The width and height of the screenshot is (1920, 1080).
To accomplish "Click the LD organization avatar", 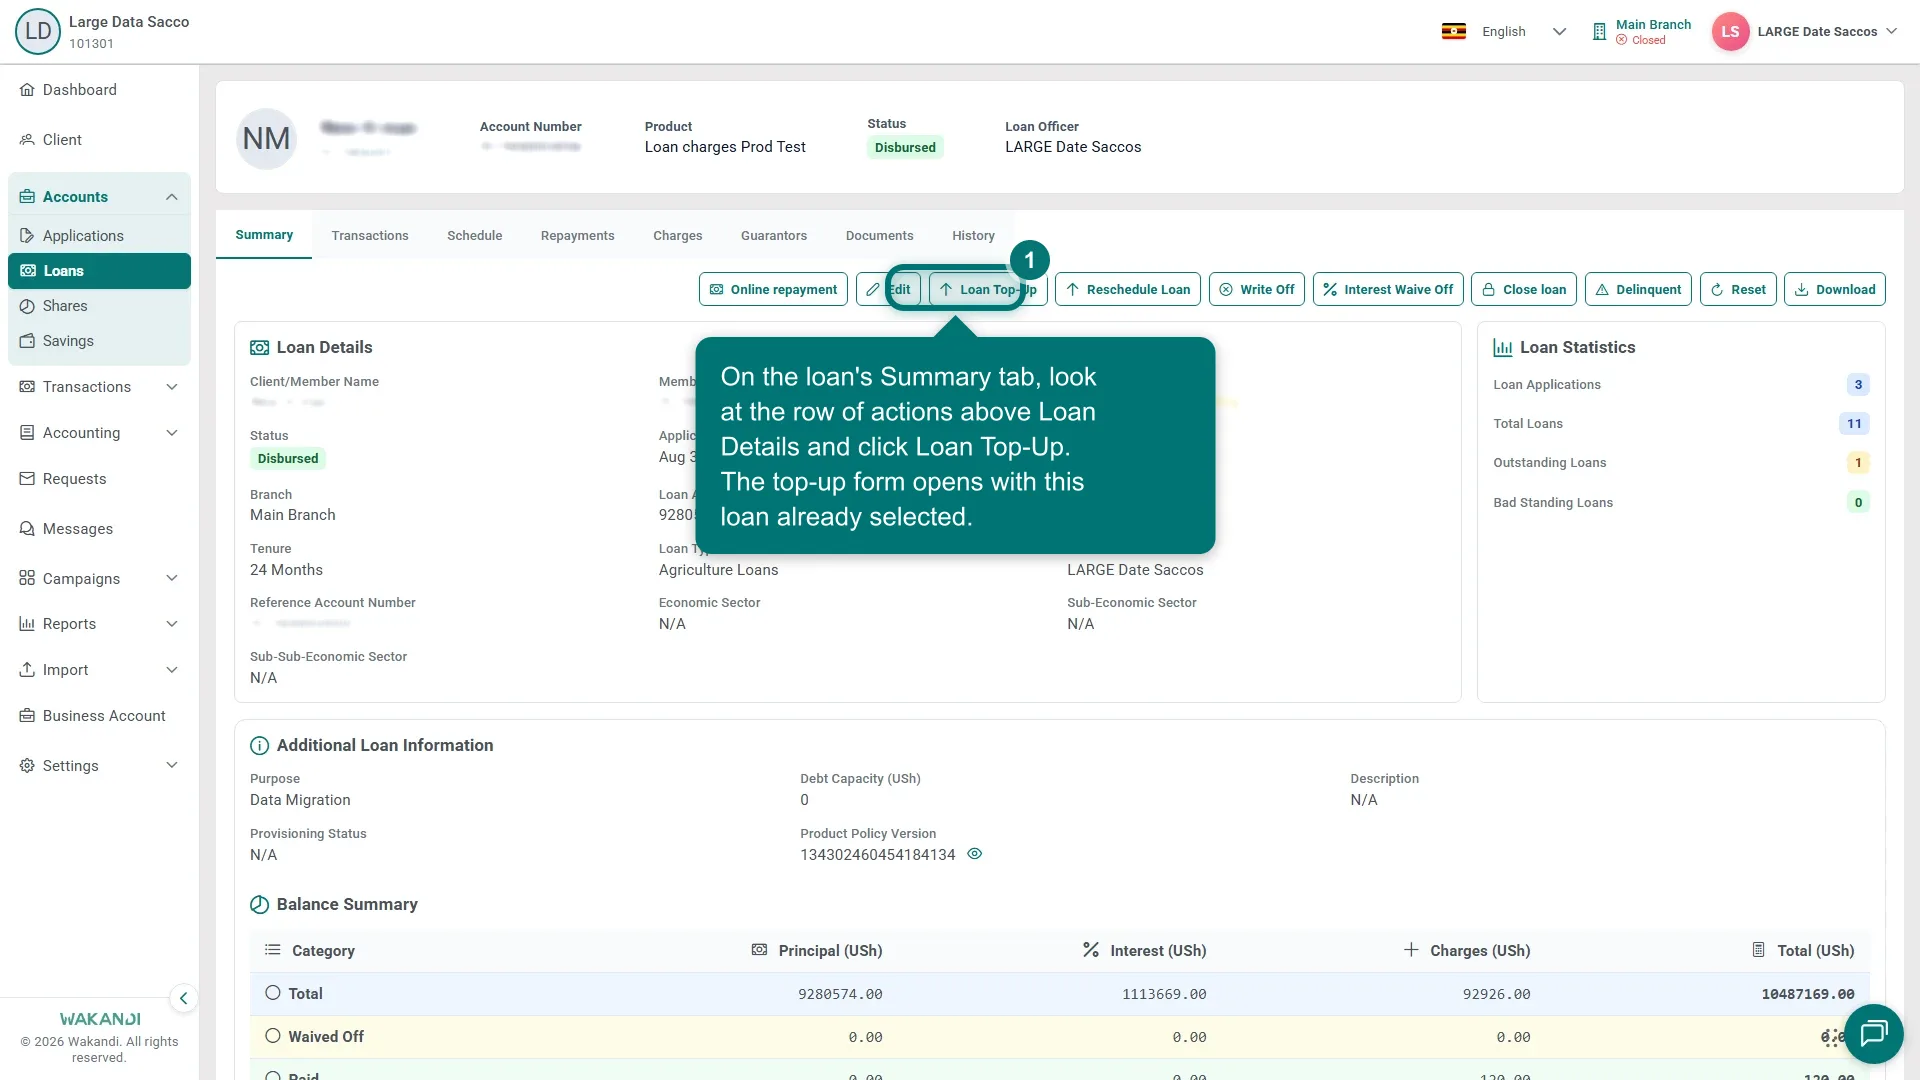I will tap(38, 31).
